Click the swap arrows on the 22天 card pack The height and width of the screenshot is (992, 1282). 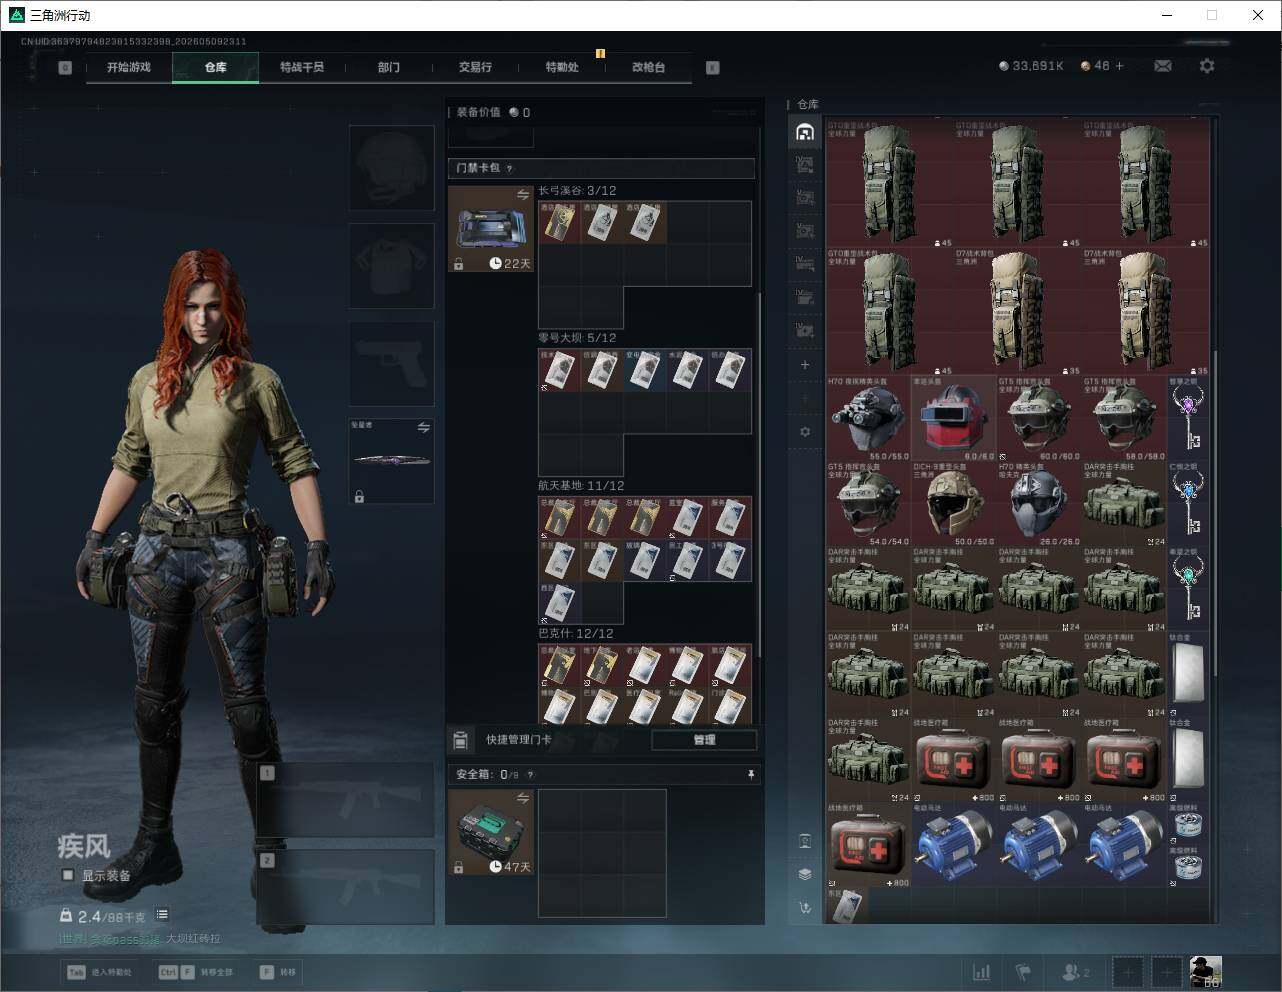(x=522, y=195)
